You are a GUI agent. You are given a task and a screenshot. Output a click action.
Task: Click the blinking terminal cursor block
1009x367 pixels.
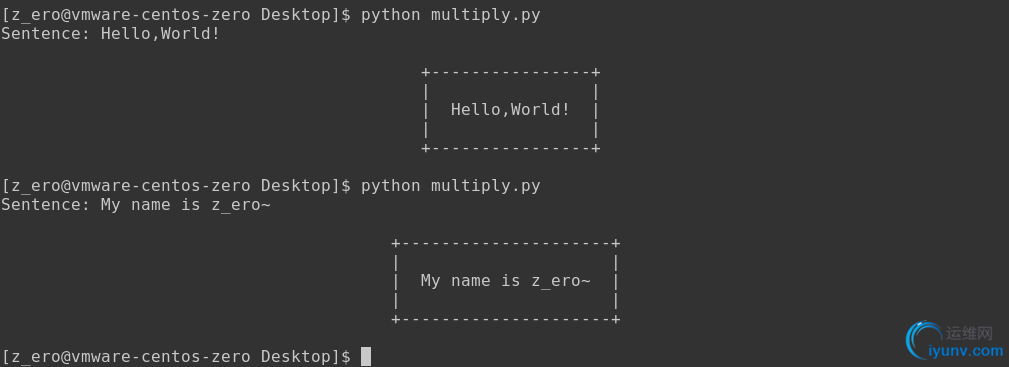pos(366,356)
